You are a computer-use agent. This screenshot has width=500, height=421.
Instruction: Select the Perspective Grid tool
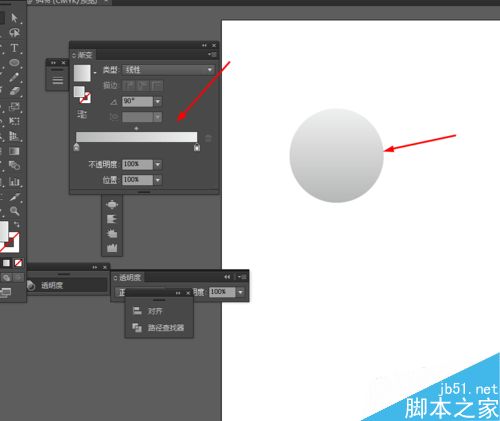coord(14,136)
